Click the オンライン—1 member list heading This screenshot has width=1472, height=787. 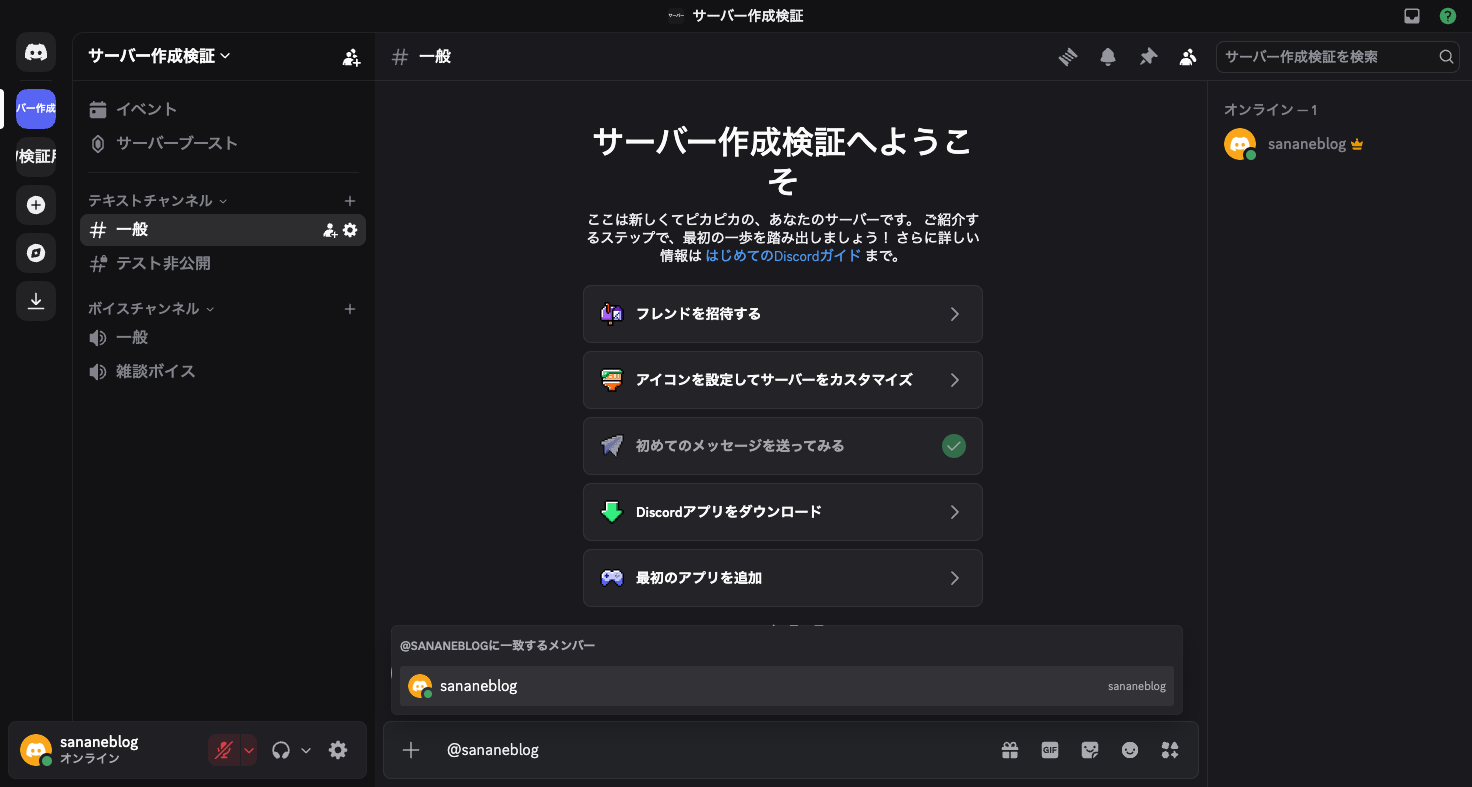tap(1270, 110)
